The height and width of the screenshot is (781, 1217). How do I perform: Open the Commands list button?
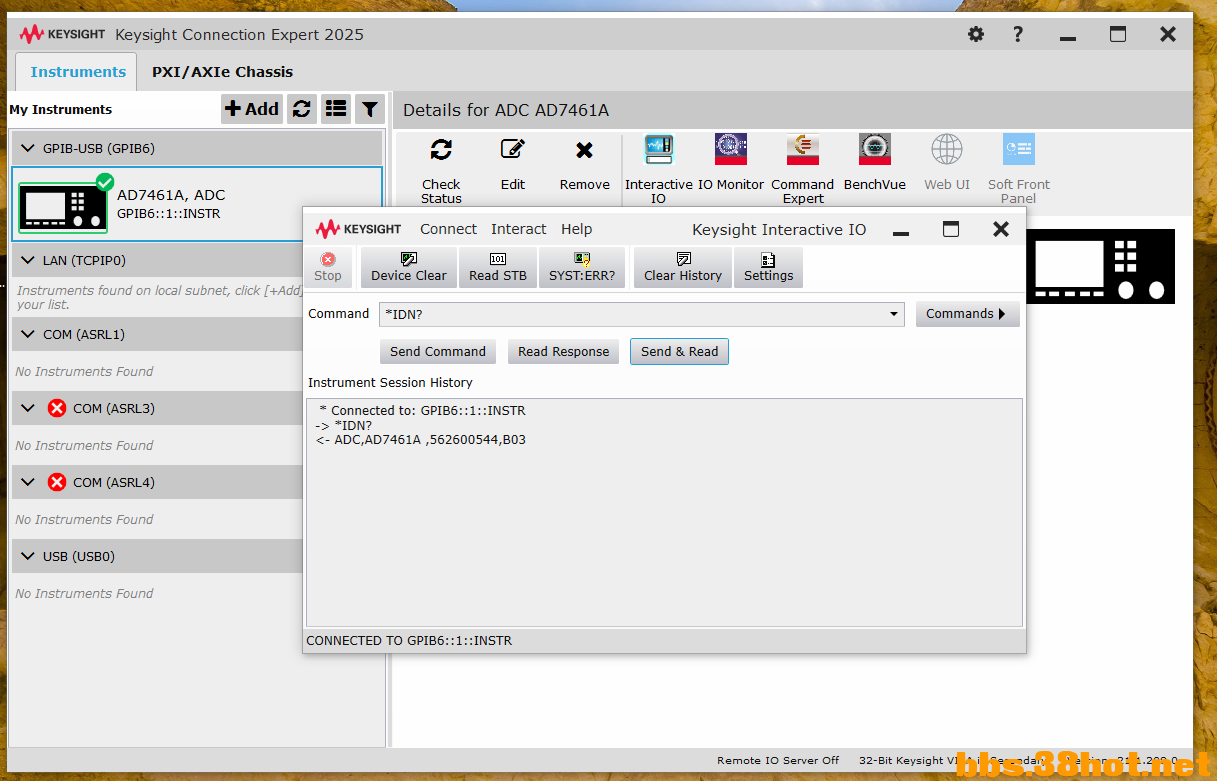coord(967,314)
